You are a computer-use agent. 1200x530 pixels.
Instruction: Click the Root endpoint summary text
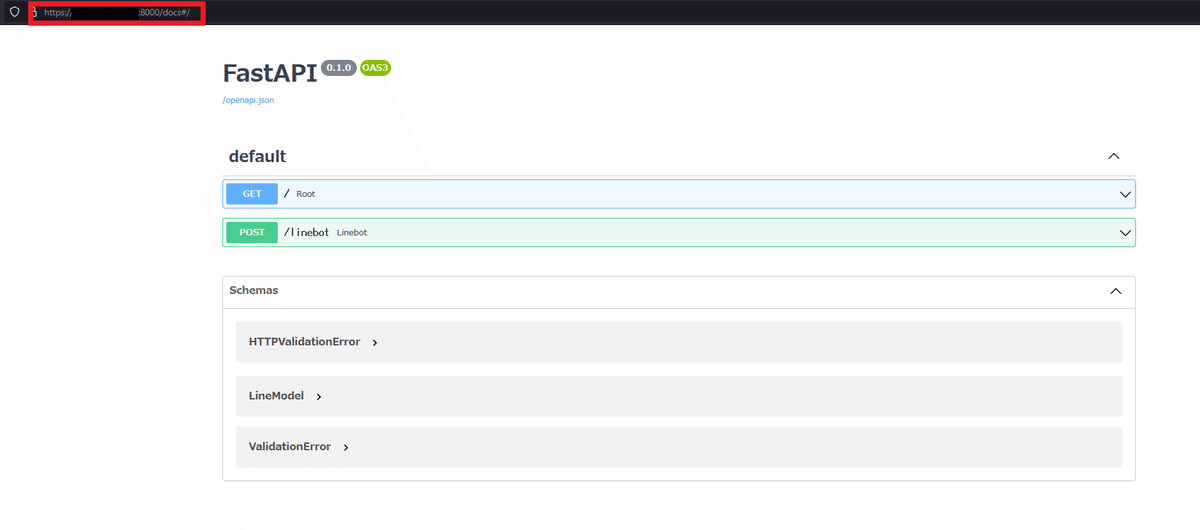pyautogui.click(x=305, y=194)
